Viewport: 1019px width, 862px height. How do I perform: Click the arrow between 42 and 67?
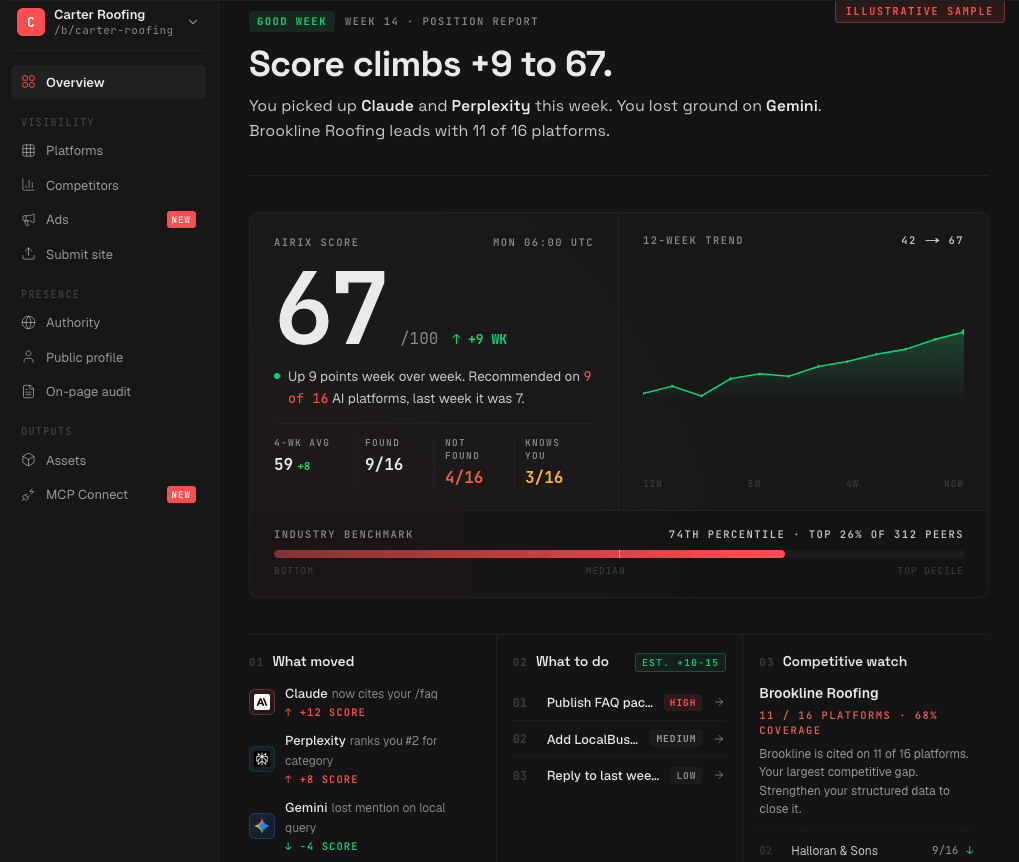[x=932, y=241]
